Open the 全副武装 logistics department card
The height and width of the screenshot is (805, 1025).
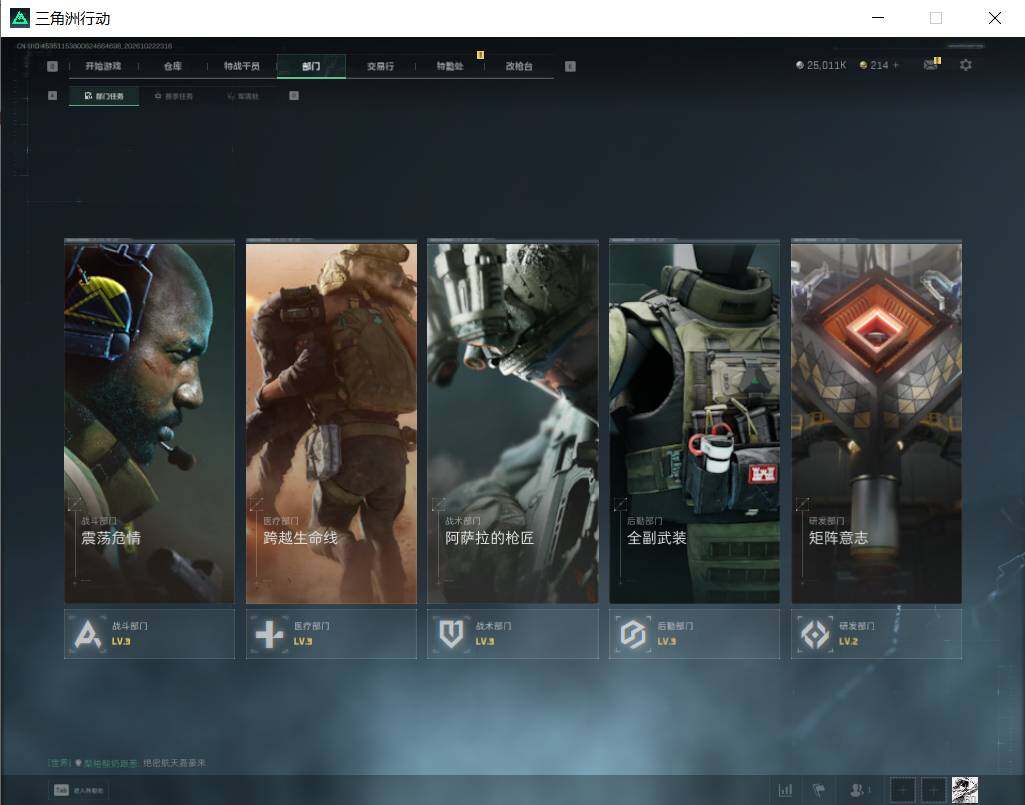pyautogui.click(x=695, y=421)
